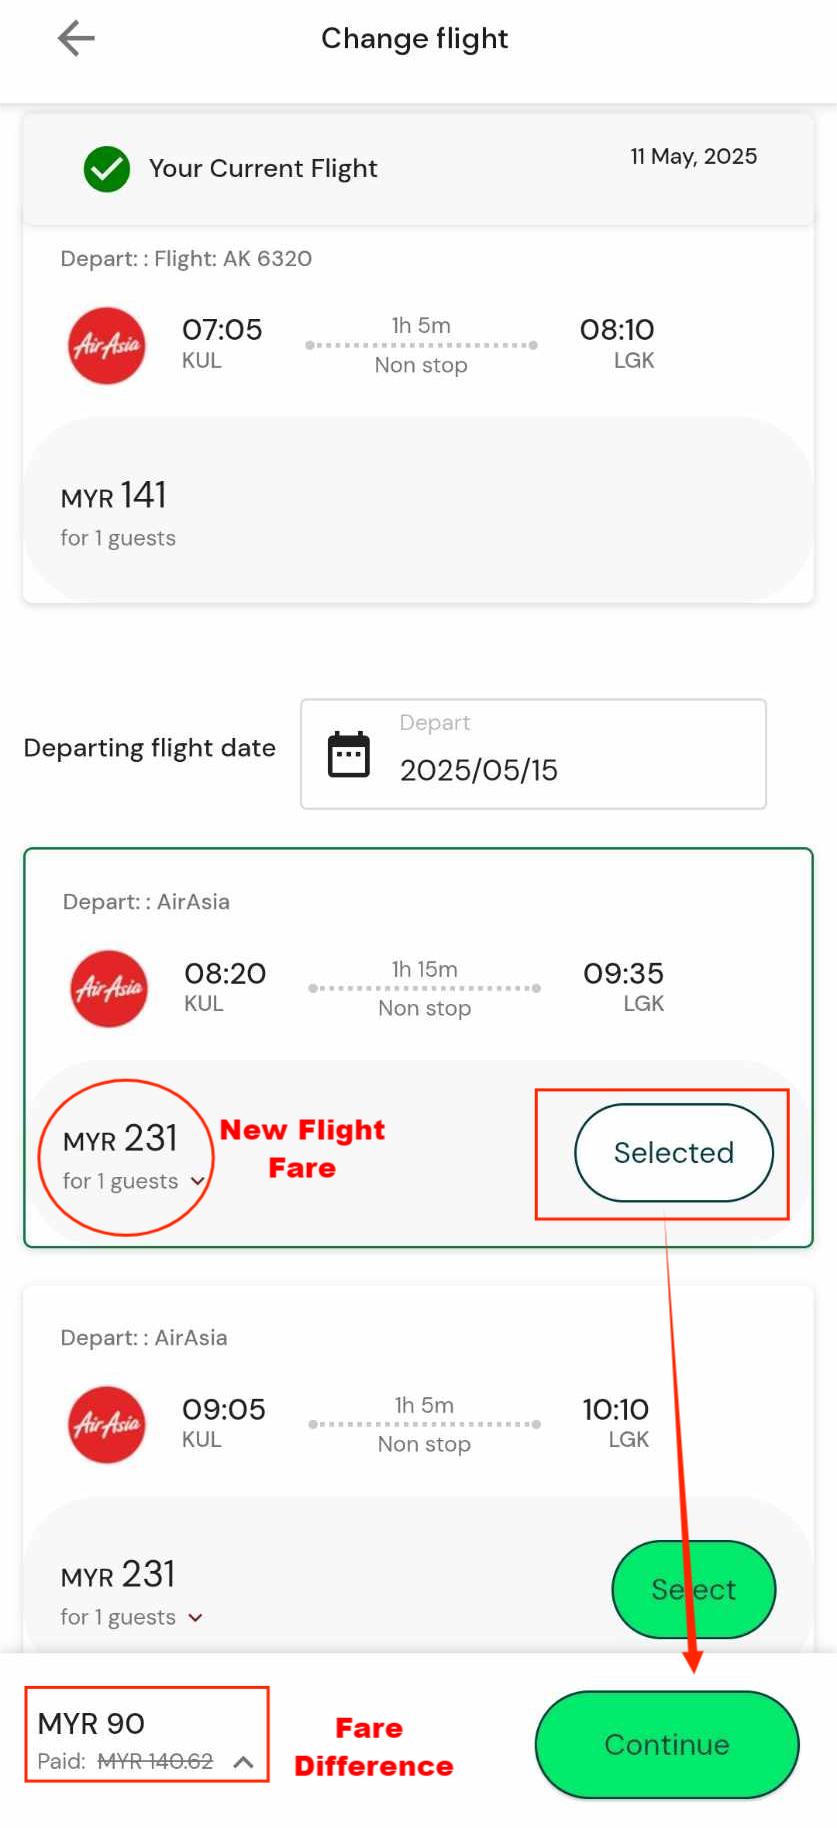Tap the Your Current Flight header
The height and width of the screenshot is (1828, 837).
point(263,169)
